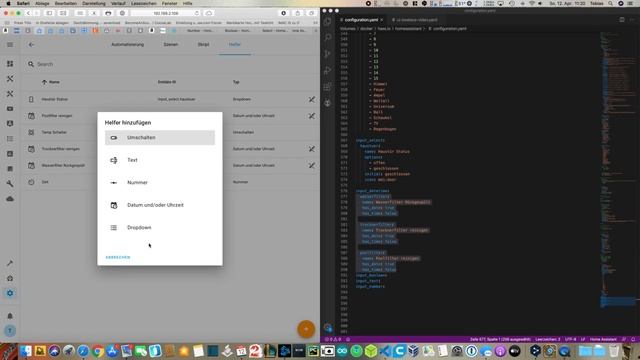Open wrench icon in Home Assistant sidebar

tap(10, 184)
